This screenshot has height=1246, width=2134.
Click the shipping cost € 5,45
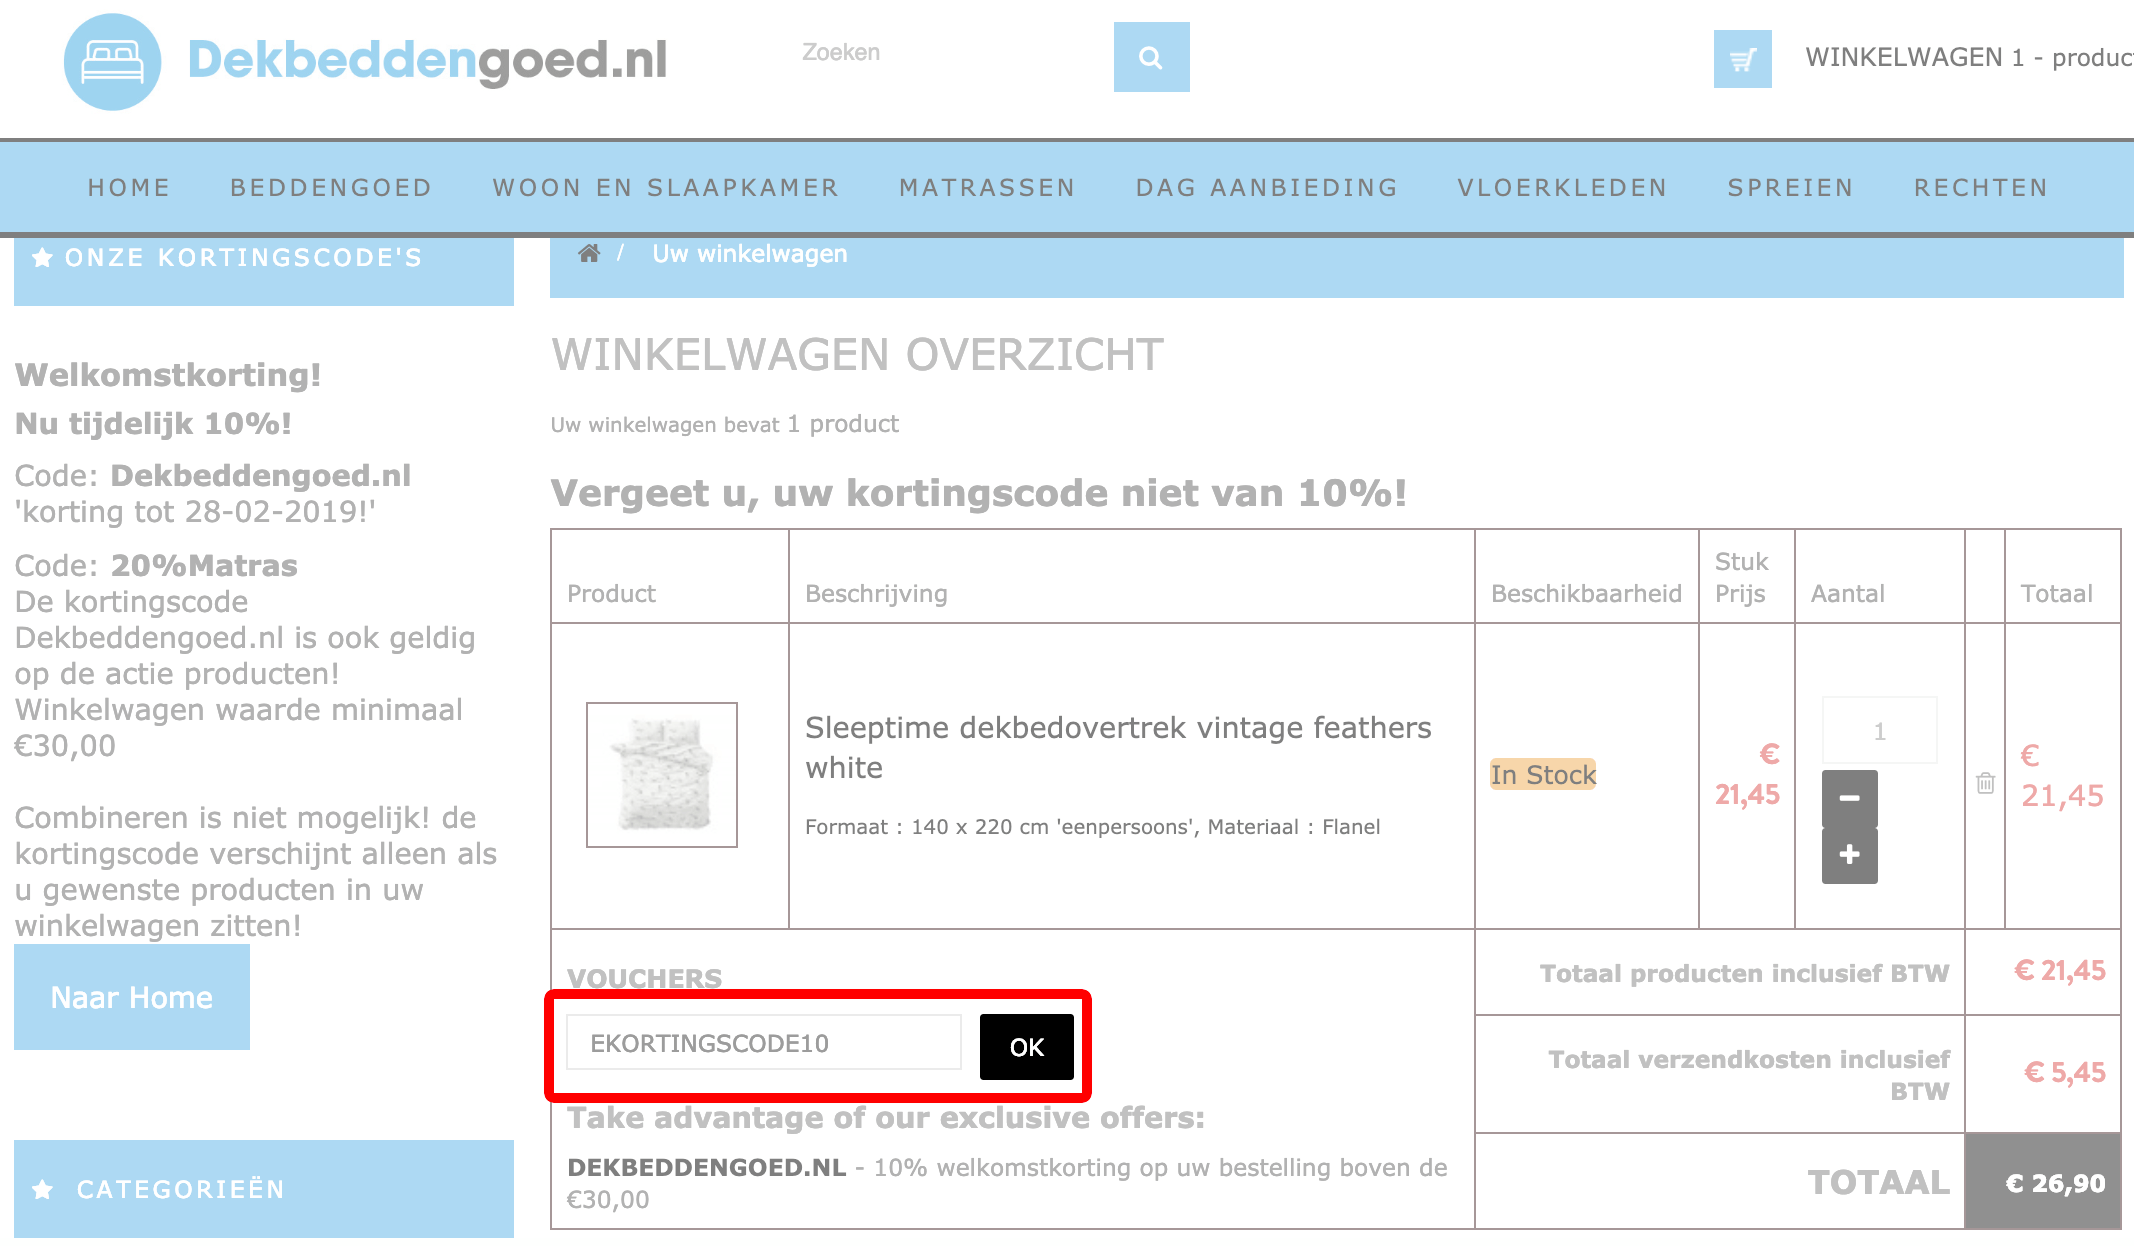[2065, 1073]
